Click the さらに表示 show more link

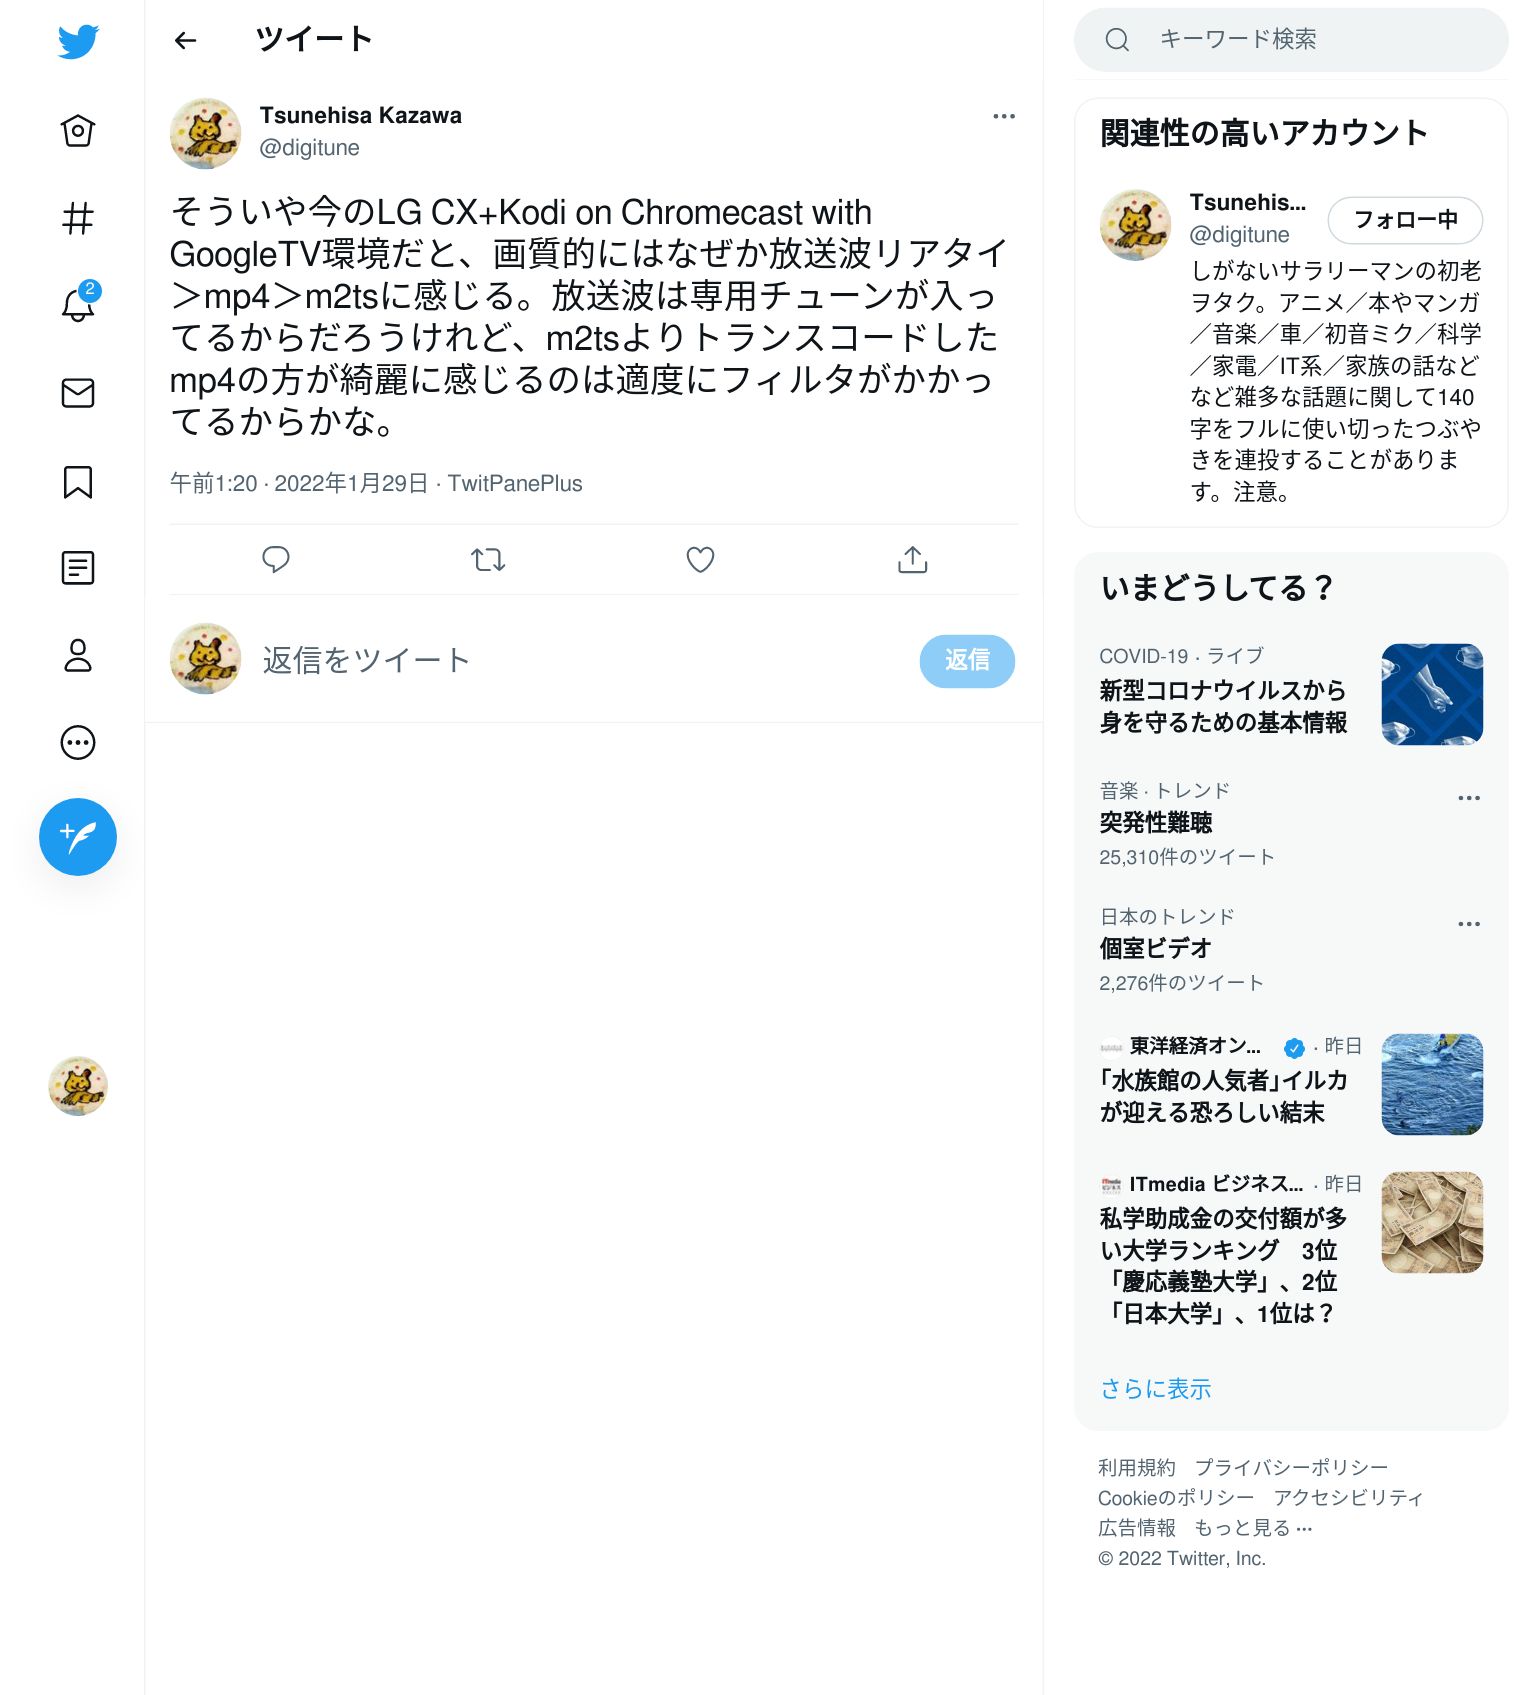point(1156,1389)
